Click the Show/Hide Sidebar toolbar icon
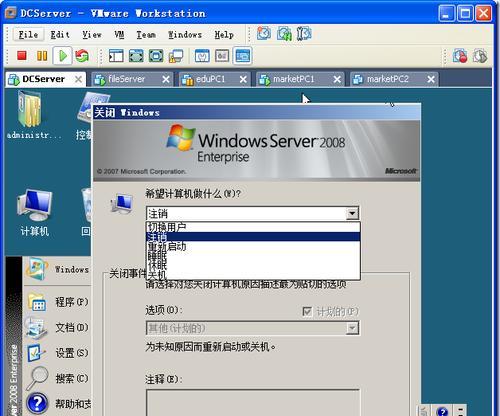The image size is (500, 416). tap(116, 56)
